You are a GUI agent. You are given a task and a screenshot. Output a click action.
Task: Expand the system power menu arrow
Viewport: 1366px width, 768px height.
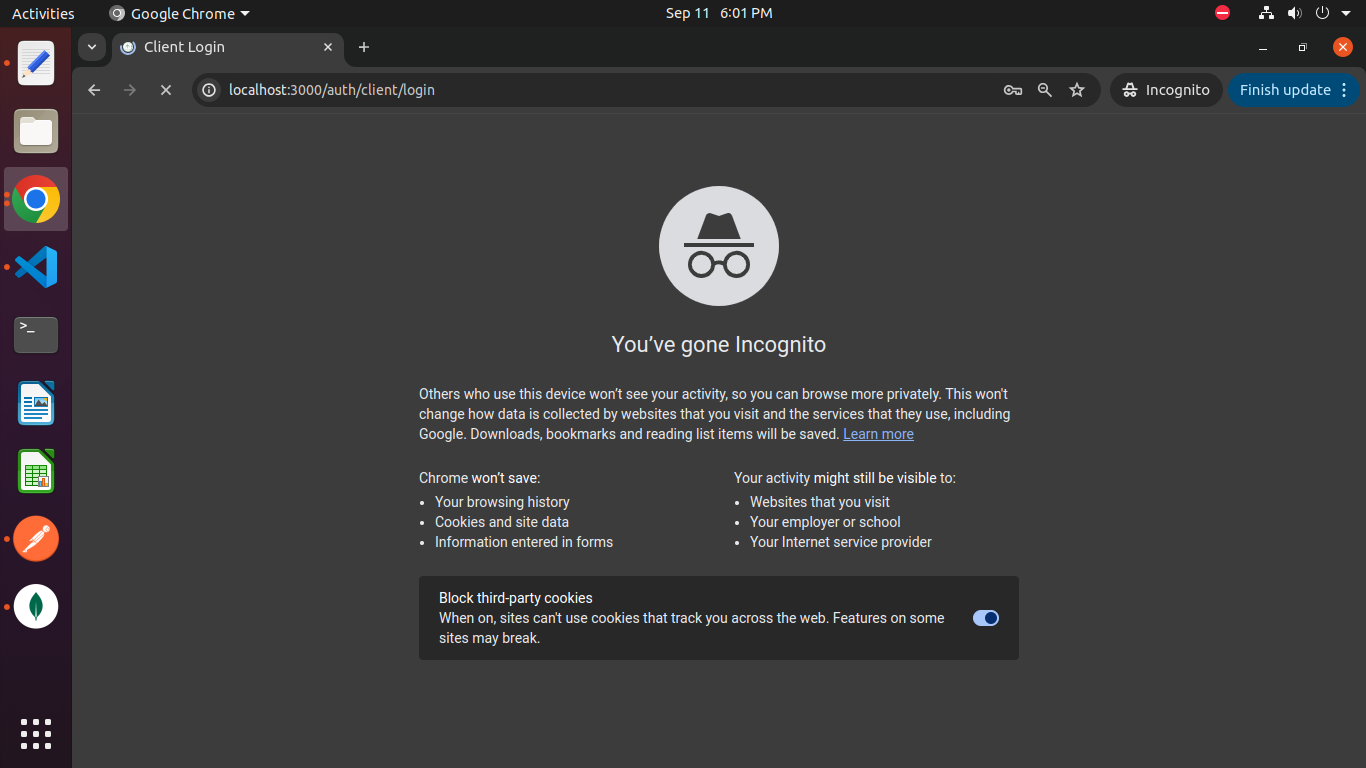coord(1346,14)
